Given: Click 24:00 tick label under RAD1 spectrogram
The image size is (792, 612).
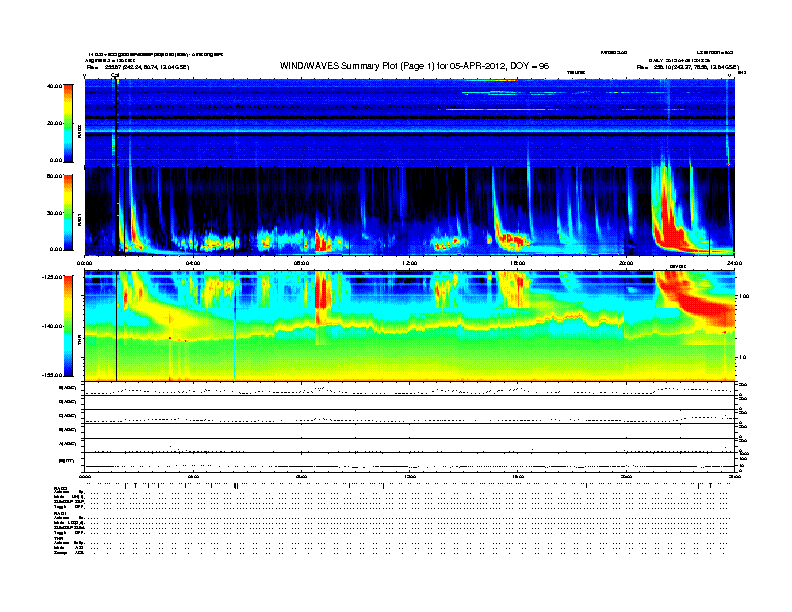Looking at the screenshot, I should click(734, 263).
